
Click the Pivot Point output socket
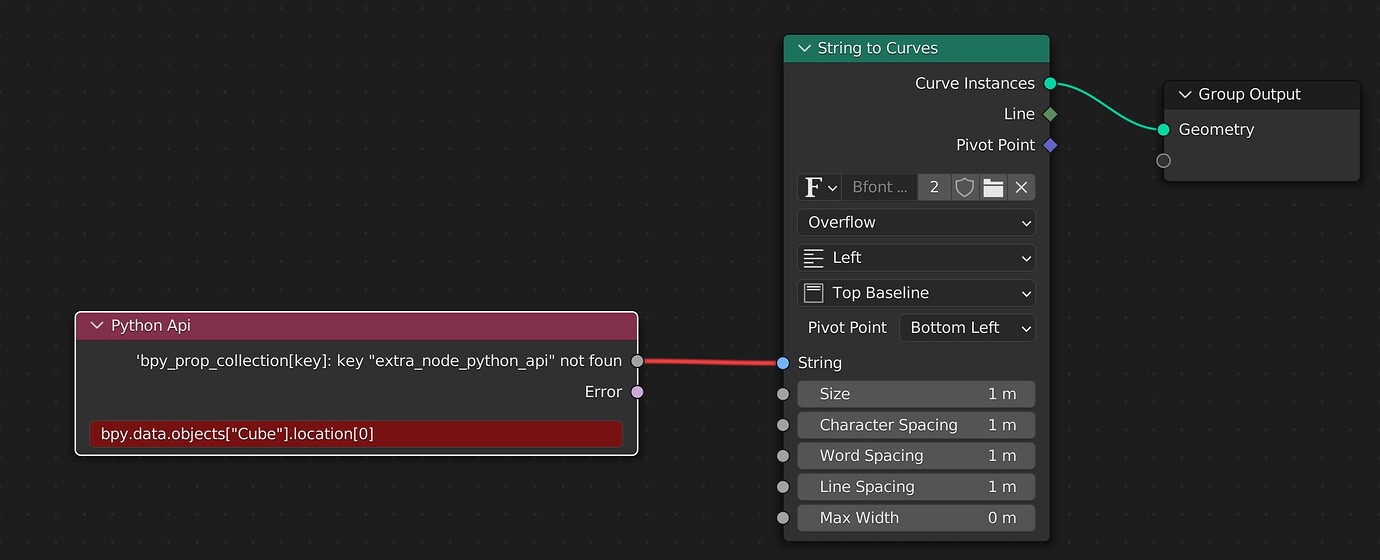[1050, 145]
